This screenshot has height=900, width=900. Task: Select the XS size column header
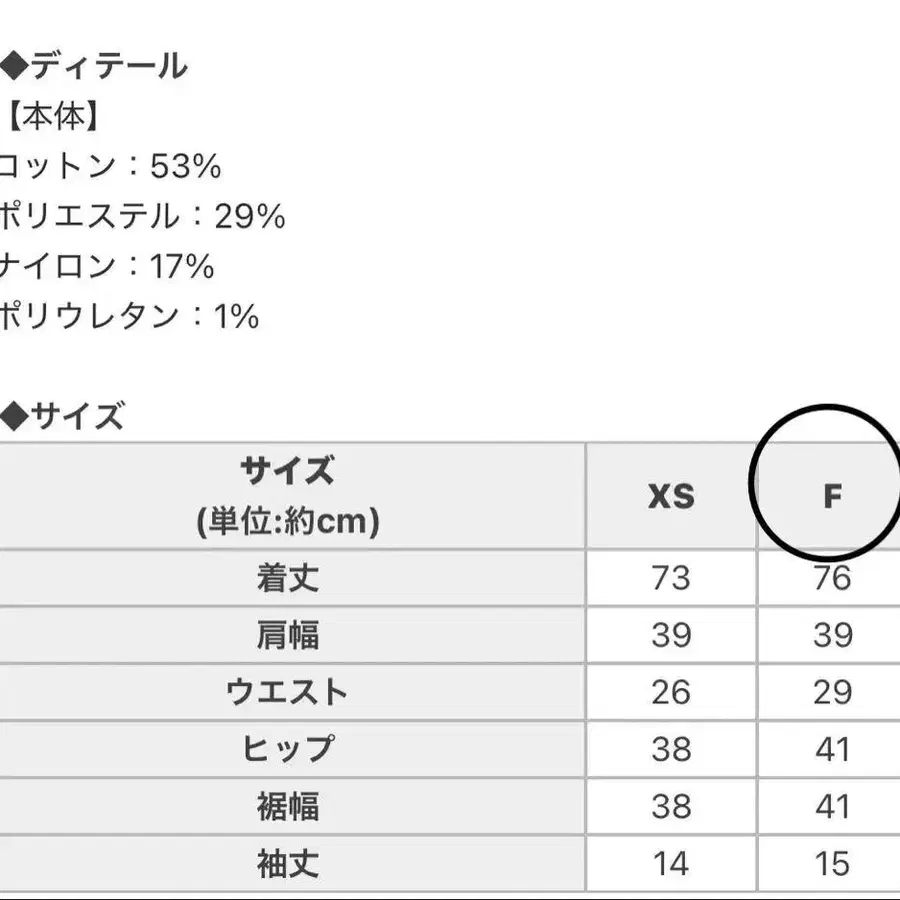(670, 496)
